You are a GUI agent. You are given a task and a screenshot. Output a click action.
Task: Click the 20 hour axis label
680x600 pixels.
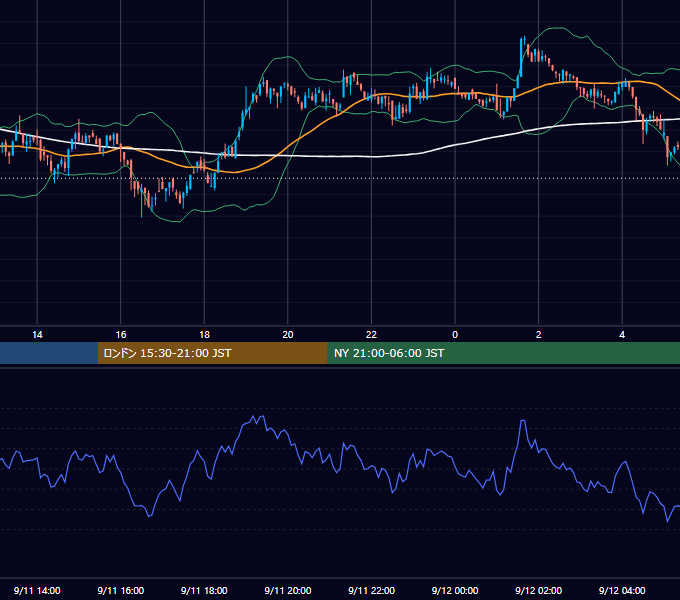tap(288, 335)
